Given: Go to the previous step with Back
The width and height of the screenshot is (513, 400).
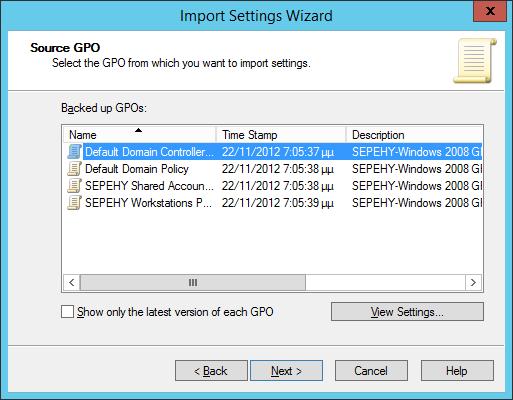Looking at the screenshot, I should (211, 370).
